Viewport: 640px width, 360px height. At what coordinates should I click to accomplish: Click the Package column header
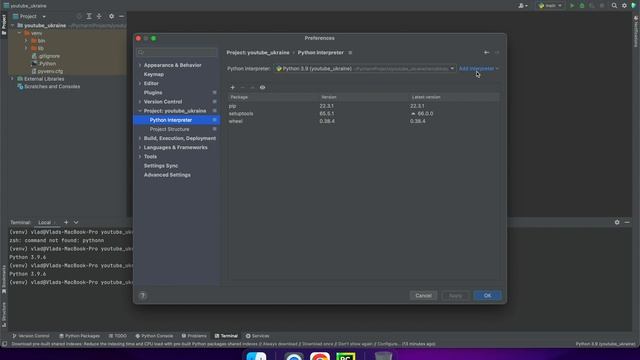pyautogui.click(x=239, y=97)
